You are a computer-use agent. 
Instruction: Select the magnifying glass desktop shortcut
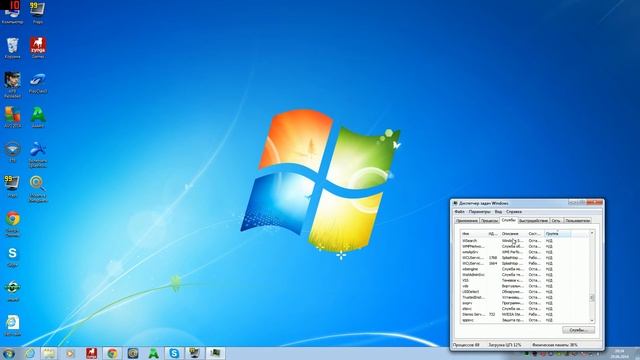[x=38, y=189]
